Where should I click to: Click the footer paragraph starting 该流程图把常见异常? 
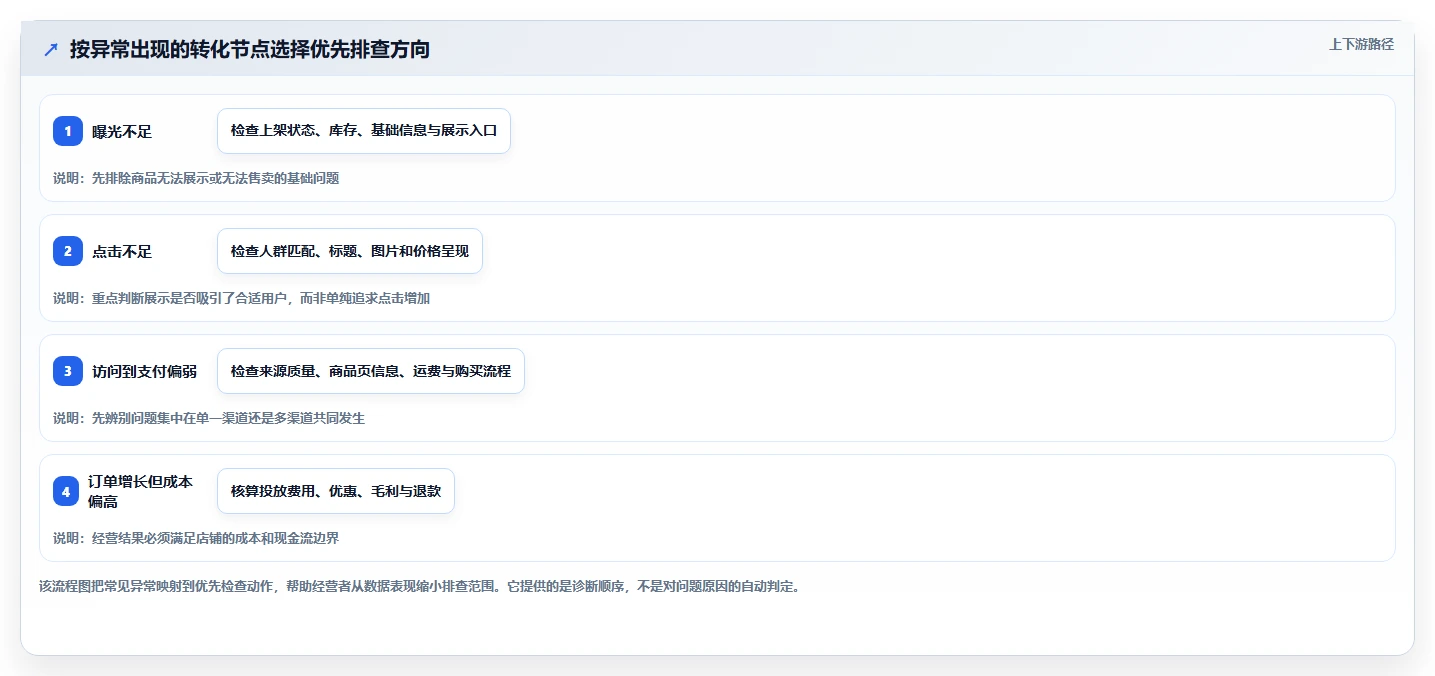coord(419,586)
